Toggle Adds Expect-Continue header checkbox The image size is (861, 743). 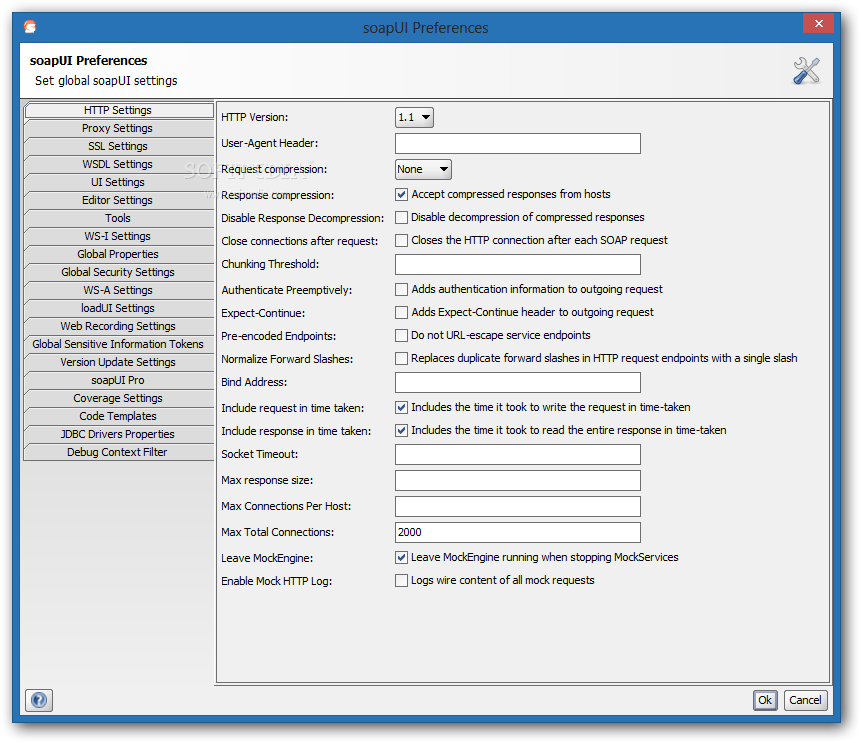tap(401, 312)
